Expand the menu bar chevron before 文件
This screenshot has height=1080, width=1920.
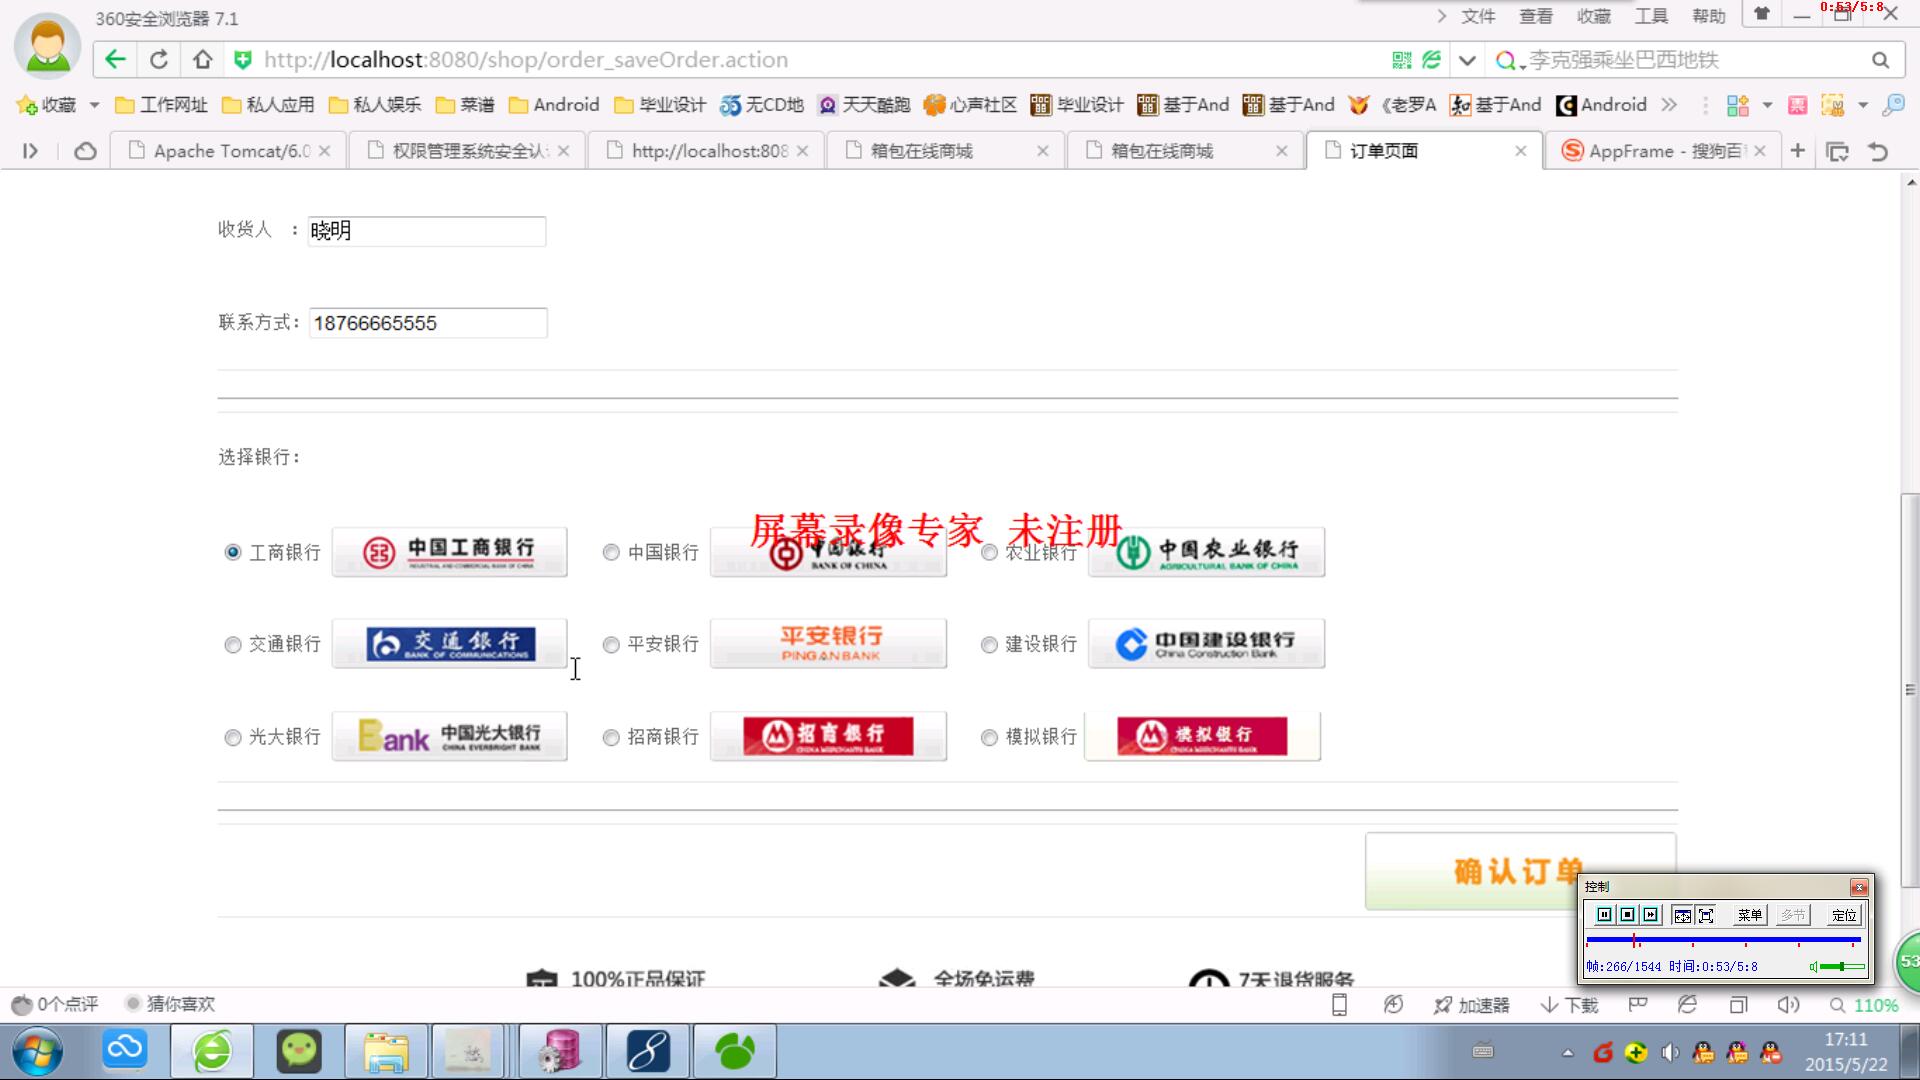point(1441,16)
